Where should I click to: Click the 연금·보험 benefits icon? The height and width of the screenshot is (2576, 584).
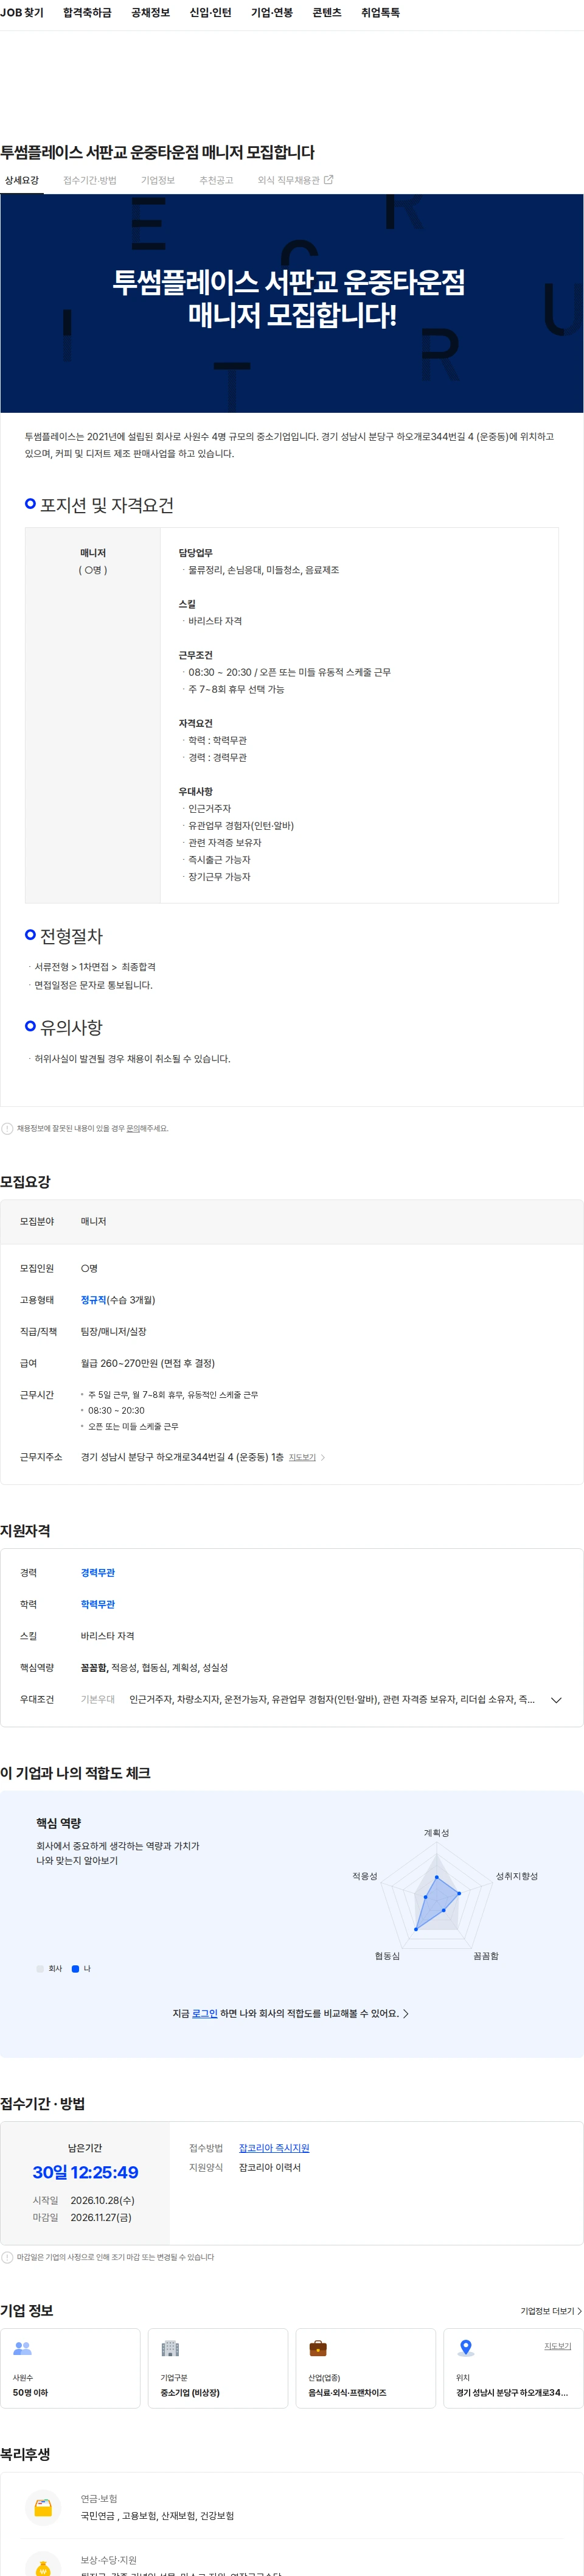tap(43, 2507)
